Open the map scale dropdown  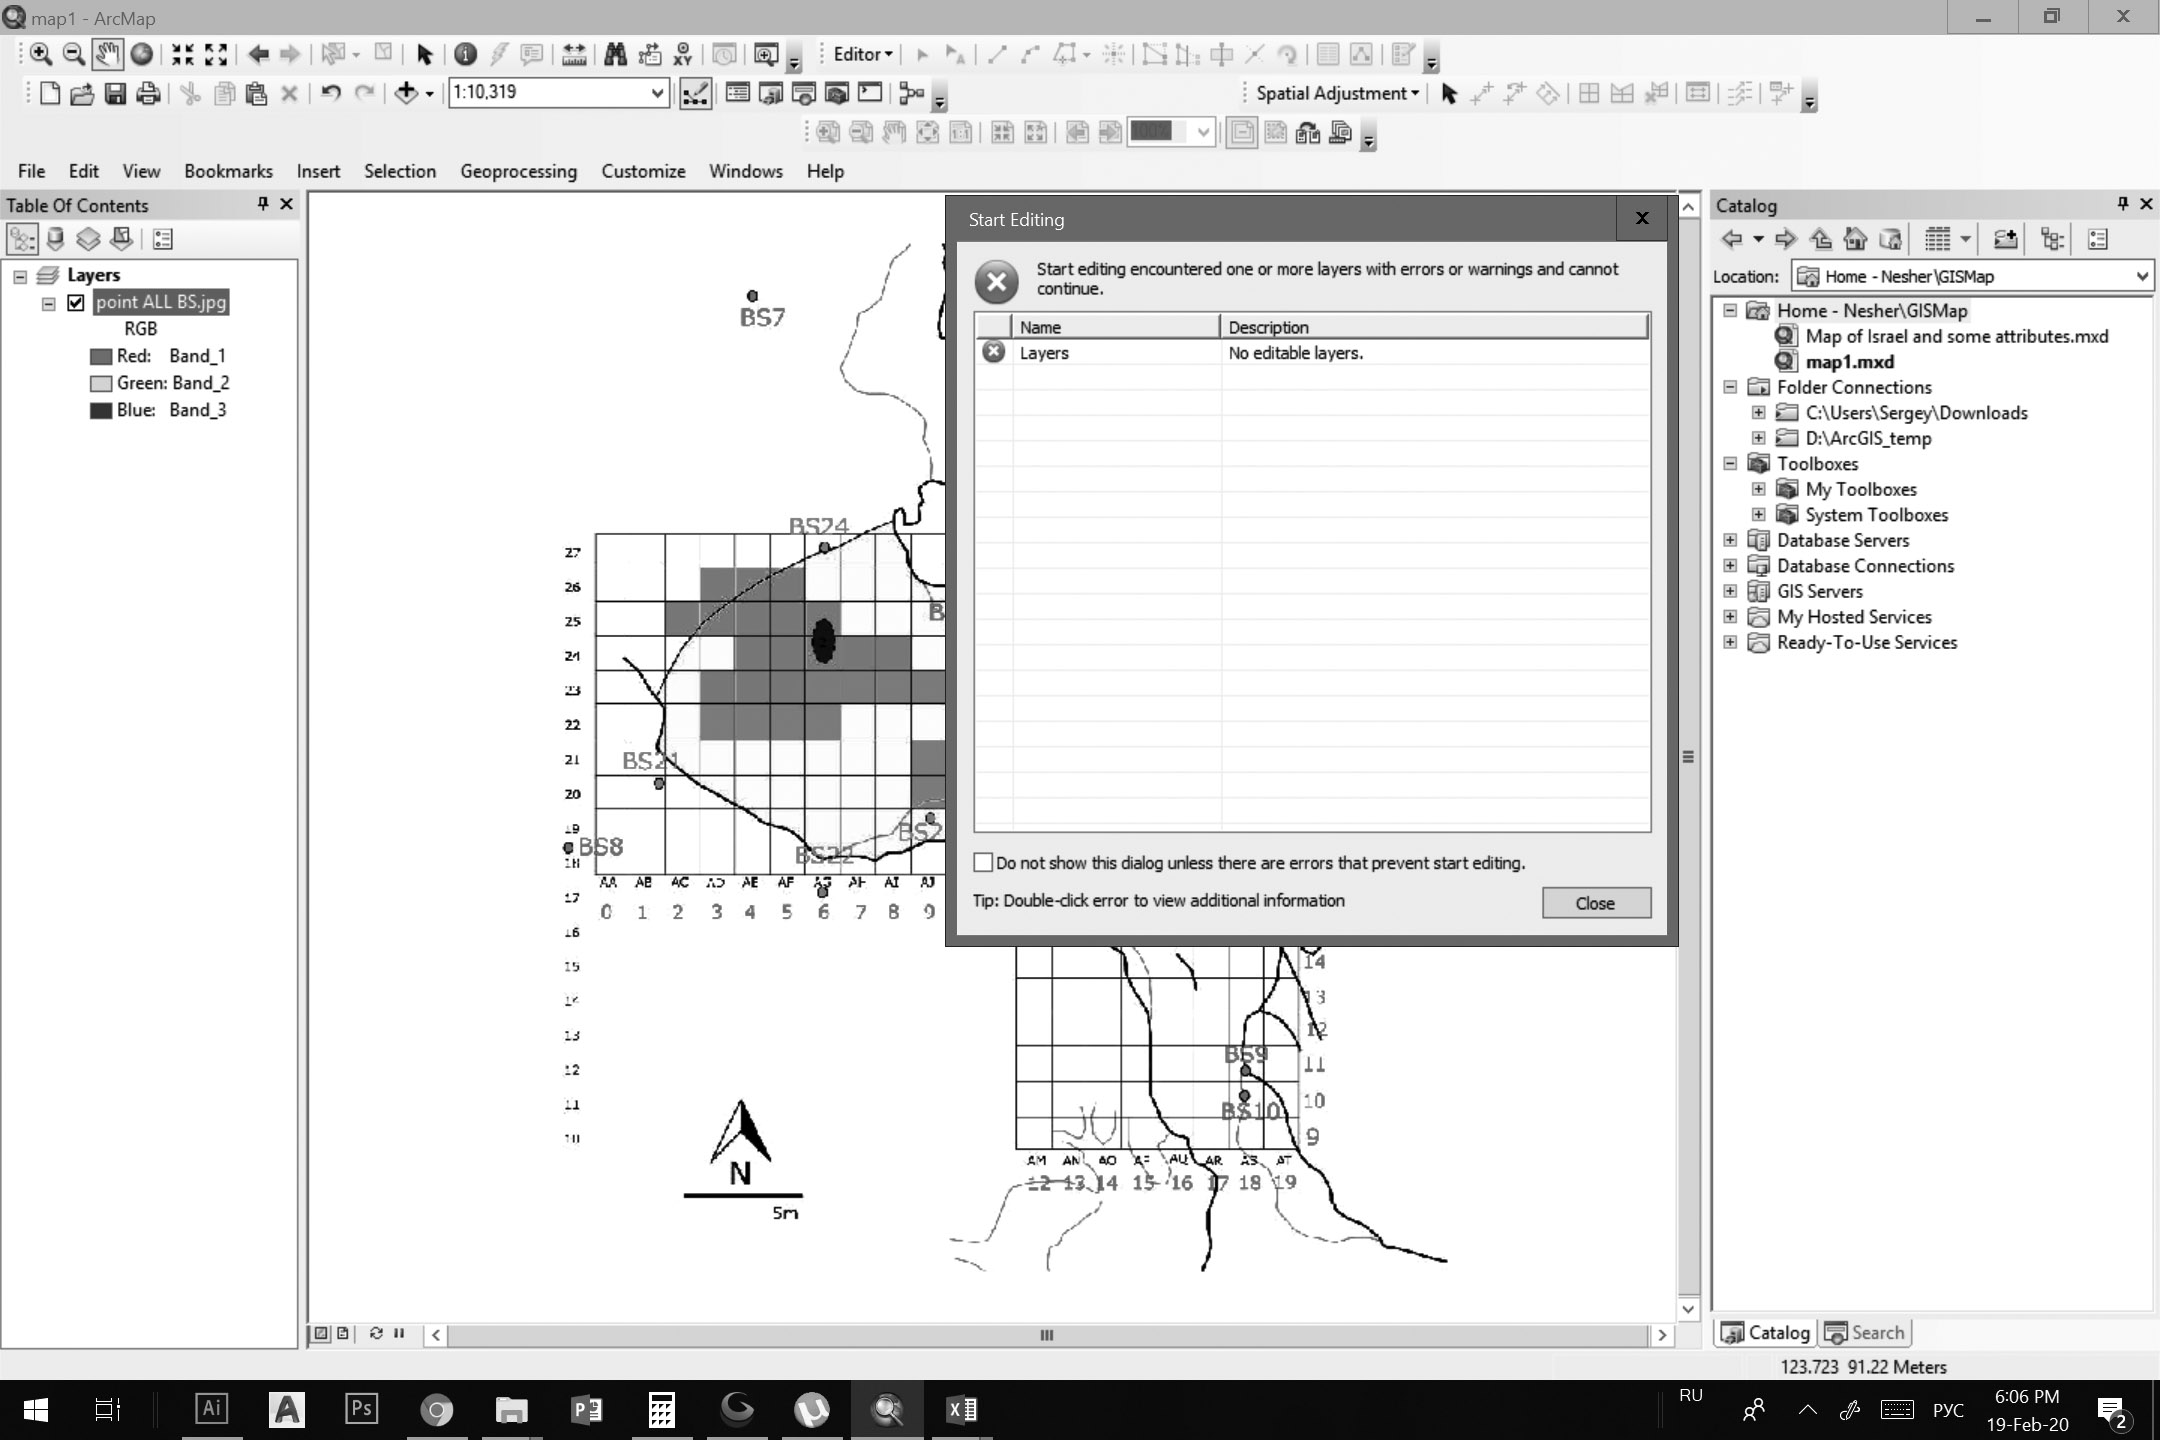click(657, 93)
